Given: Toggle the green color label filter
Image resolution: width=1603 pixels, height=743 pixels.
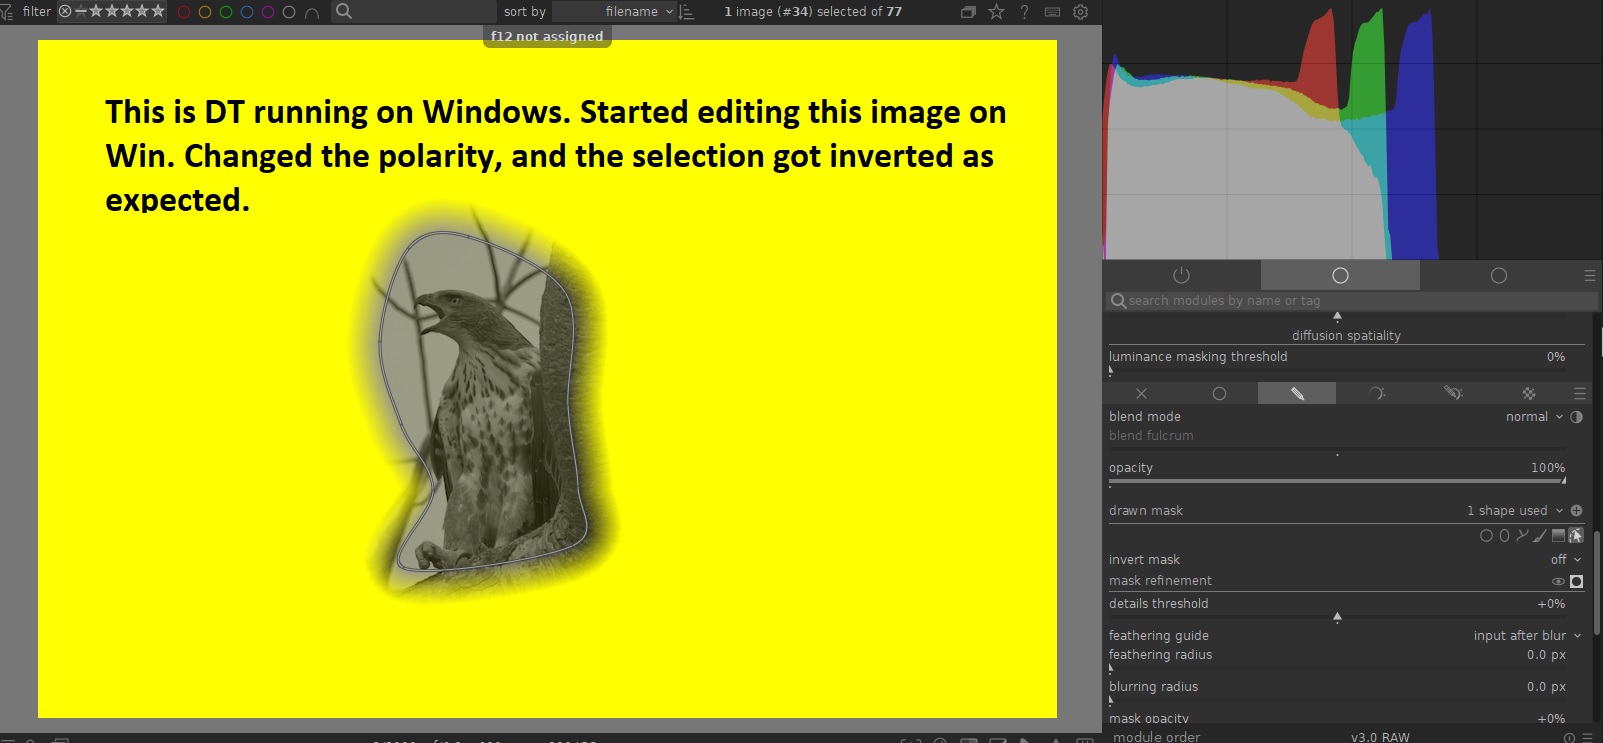Looking at the screenshot, I should point(226,13).
